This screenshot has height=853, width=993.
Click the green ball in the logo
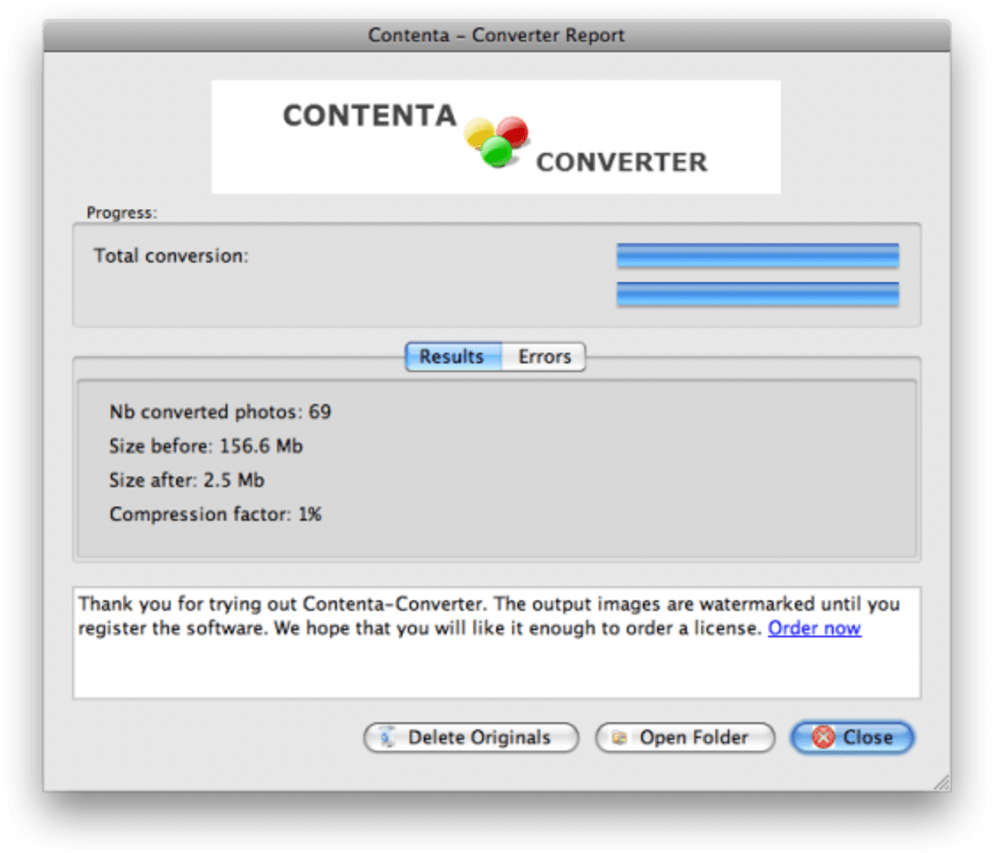[x=496, y=152]
